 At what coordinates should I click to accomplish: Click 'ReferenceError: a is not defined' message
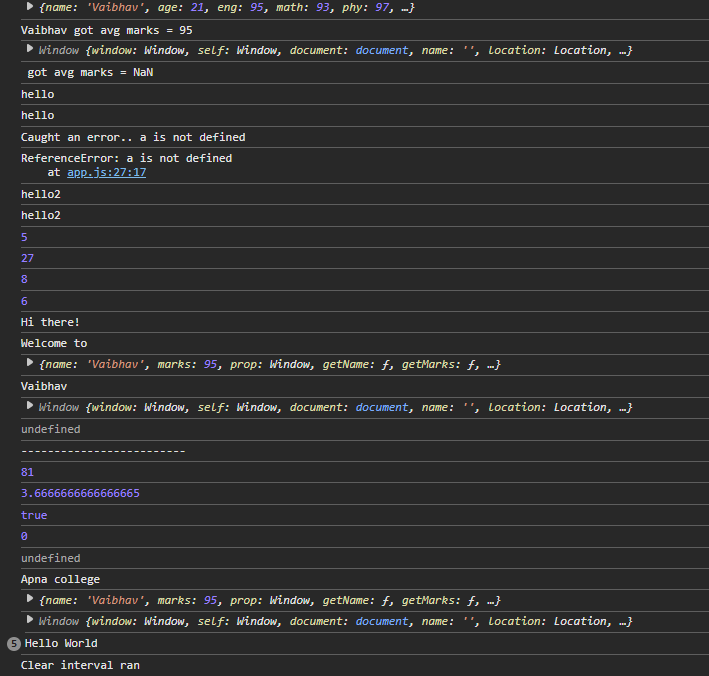tap(127, 158)
